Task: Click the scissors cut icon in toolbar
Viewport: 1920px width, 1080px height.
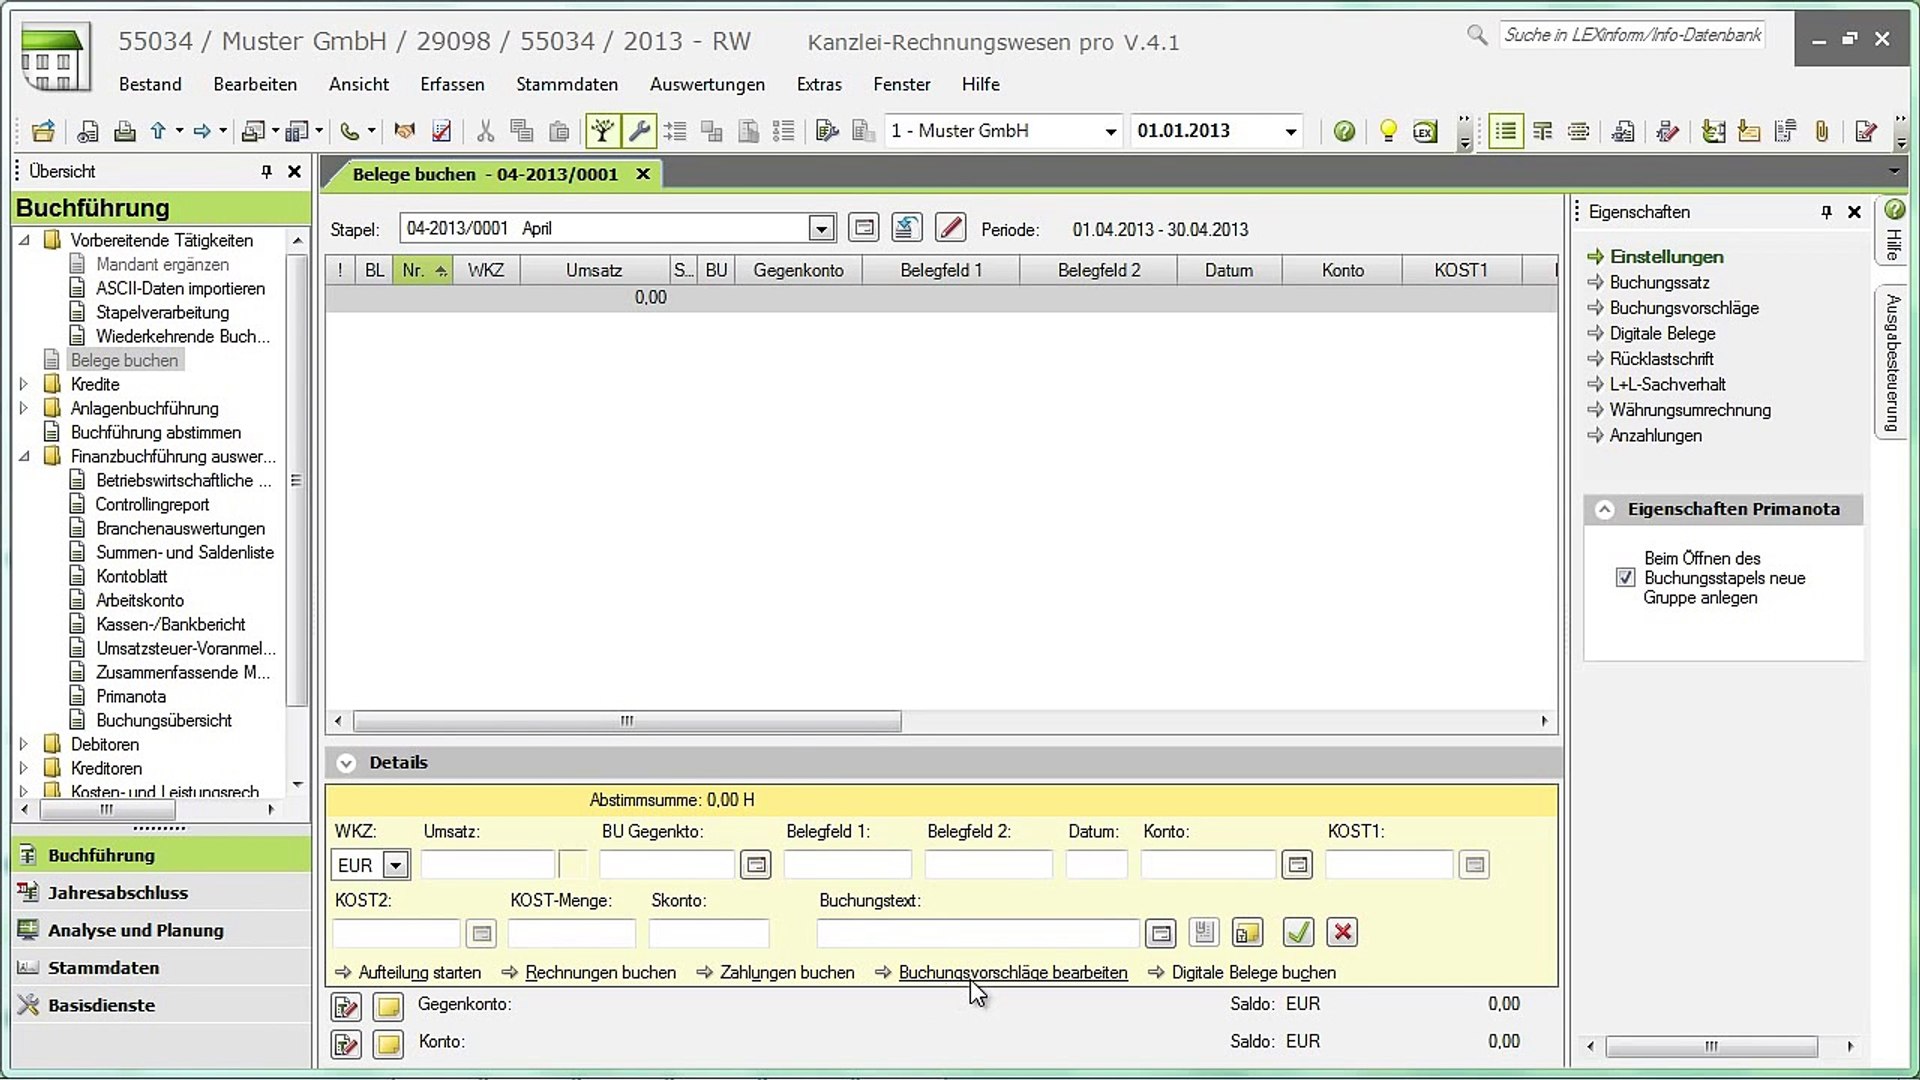Action: (485, 131)
